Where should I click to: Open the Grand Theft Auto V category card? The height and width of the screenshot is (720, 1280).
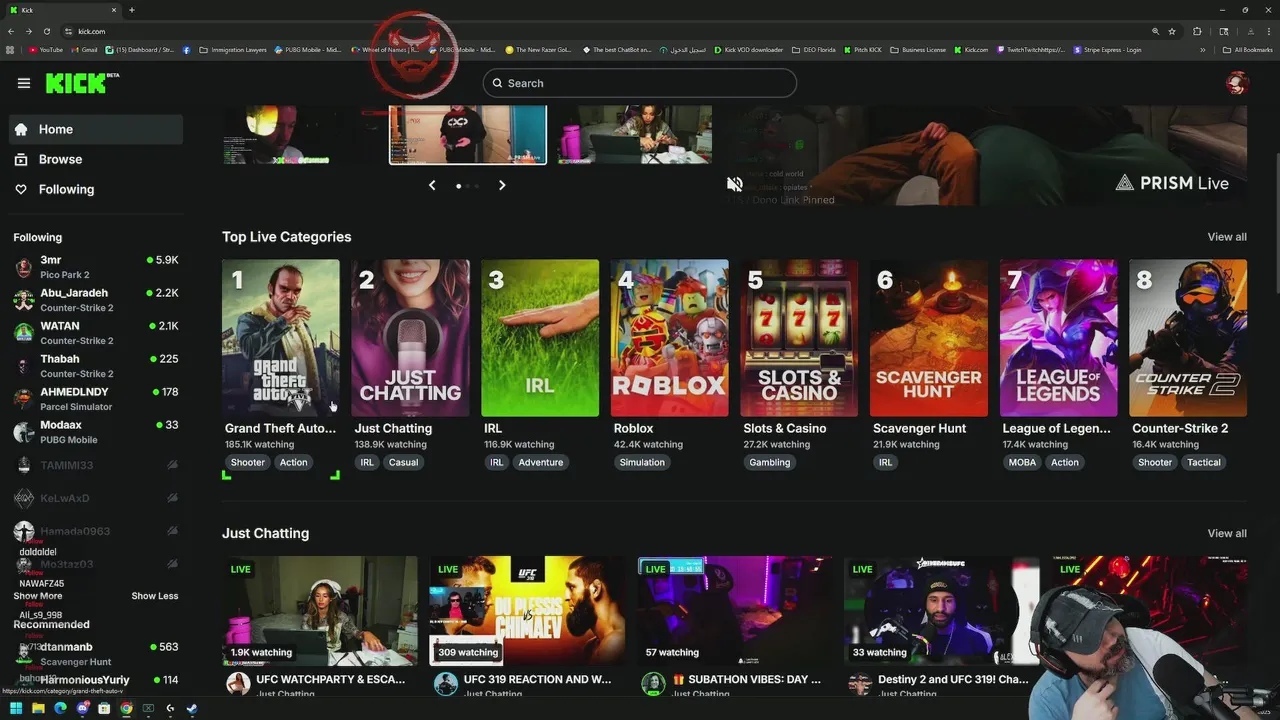click(x=281, y=338)
